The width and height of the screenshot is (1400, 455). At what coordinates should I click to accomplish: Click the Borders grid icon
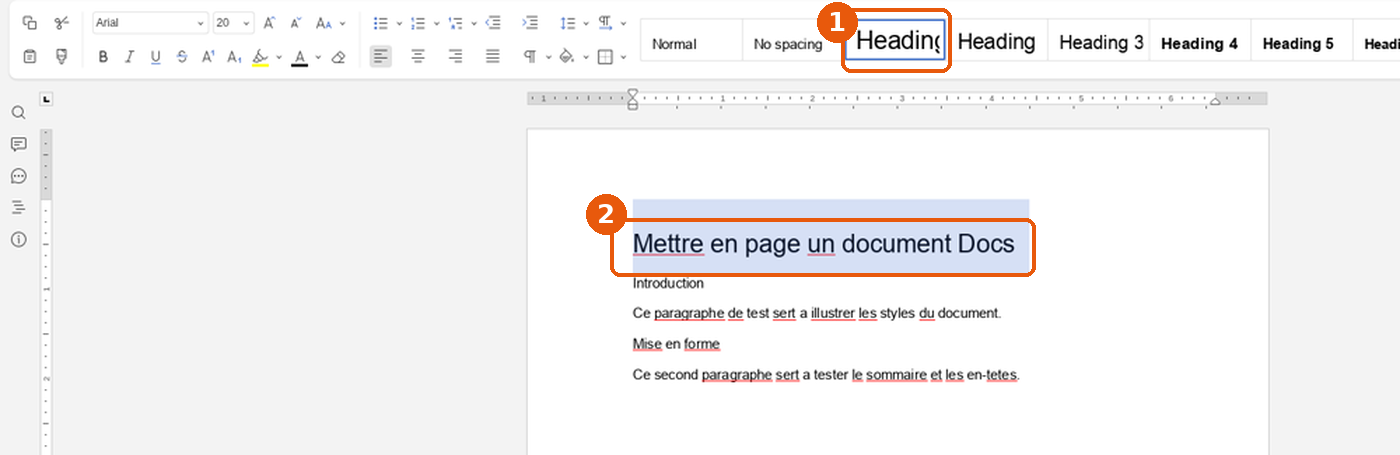(x=606, y=57)
